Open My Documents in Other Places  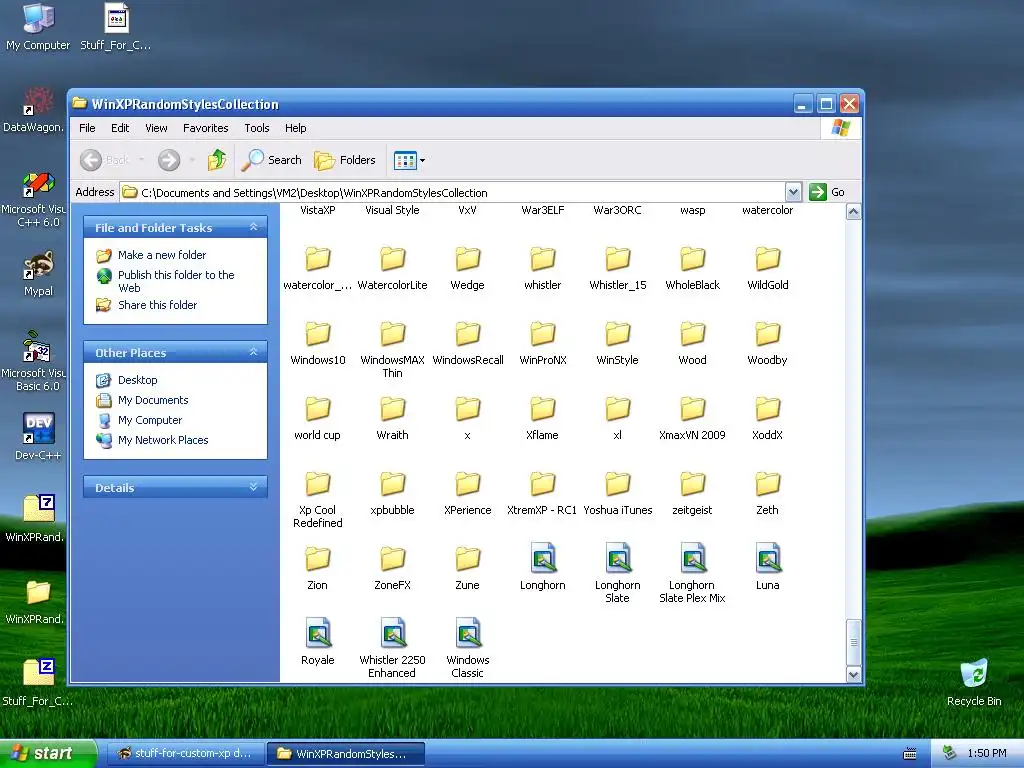153,400
